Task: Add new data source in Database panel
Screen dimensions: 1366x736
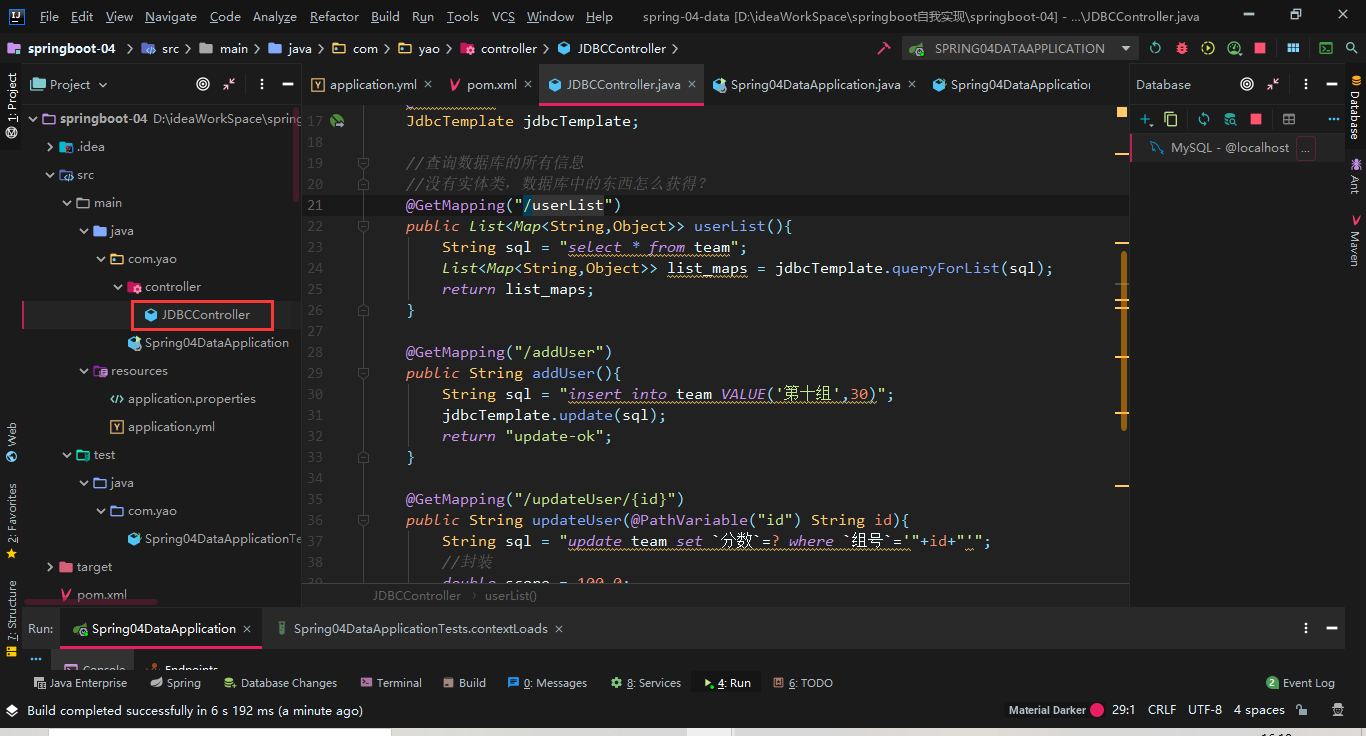Action: coord(1146,119)
